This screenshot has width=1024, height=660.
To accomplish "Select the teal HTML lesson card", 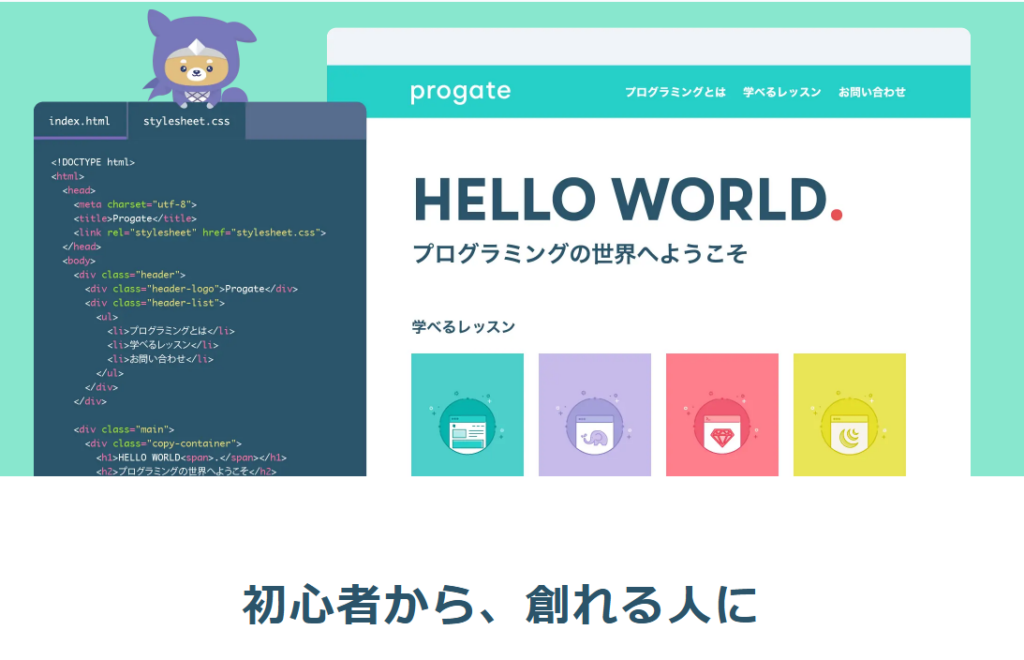I will point(468,415).
